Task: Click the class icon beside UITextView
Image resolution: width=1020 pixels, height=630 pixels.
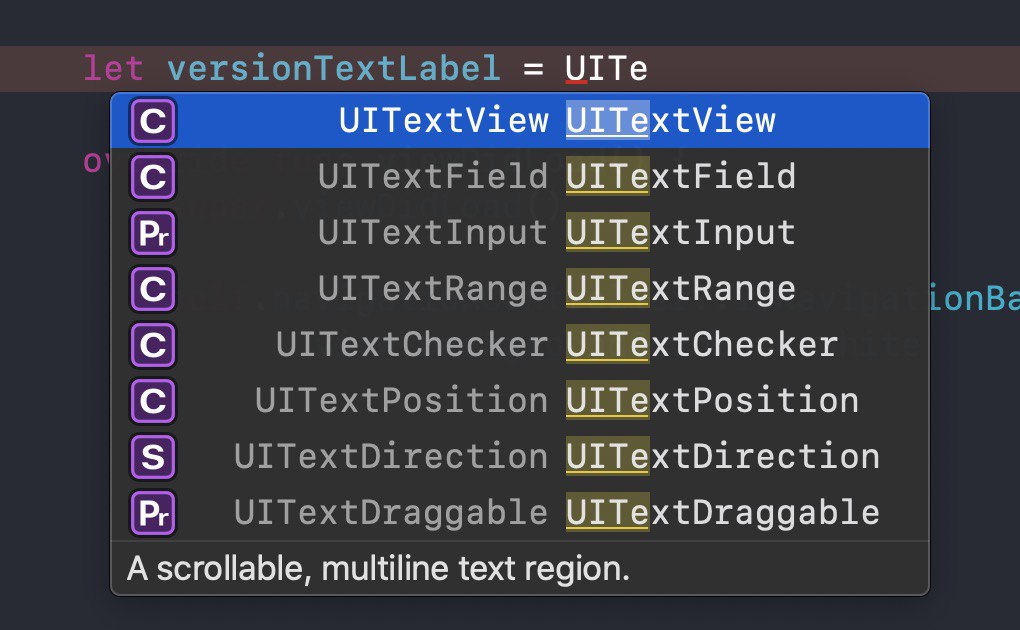Action: click(x=153, y=121)
